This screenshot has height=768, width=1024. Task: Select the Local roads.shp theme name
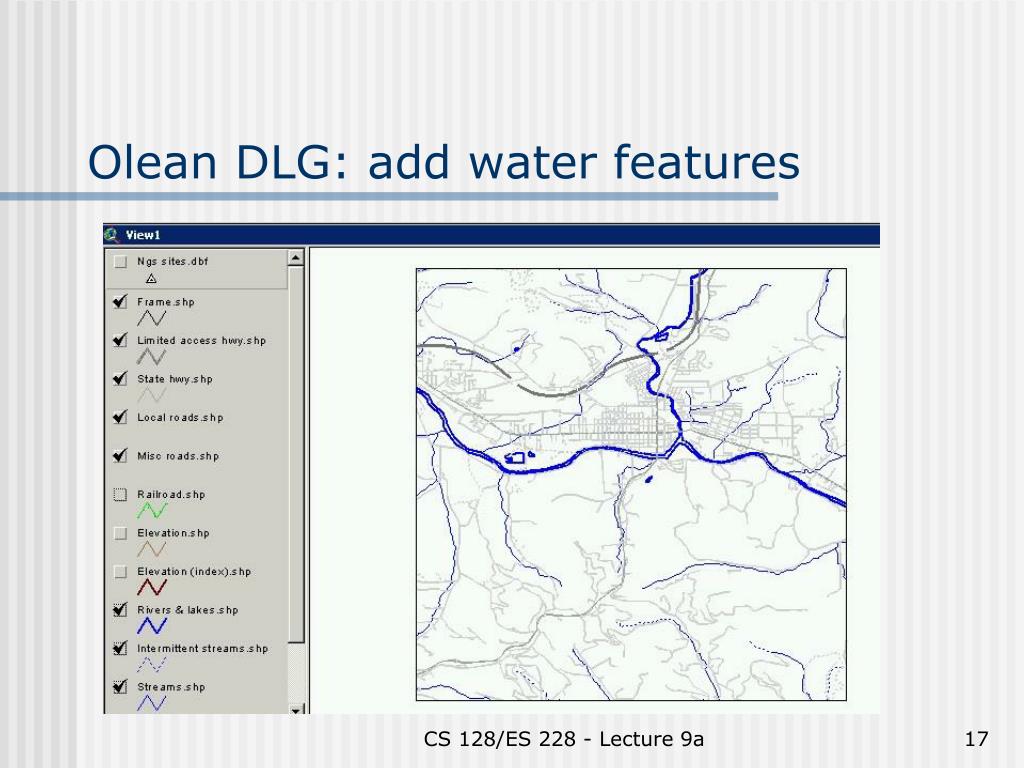tap(180, 417)
